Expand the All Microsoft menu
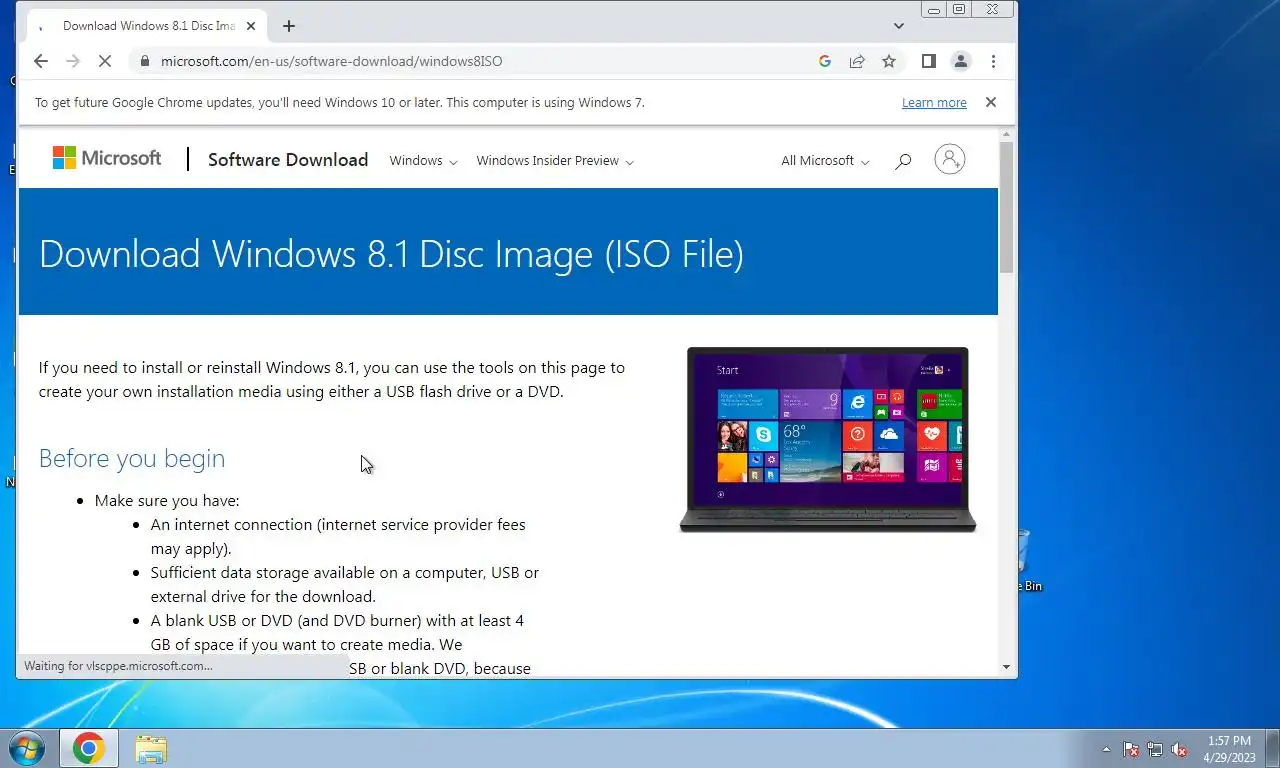Screen dimensions: 1280x768 (x=825, y=160)
